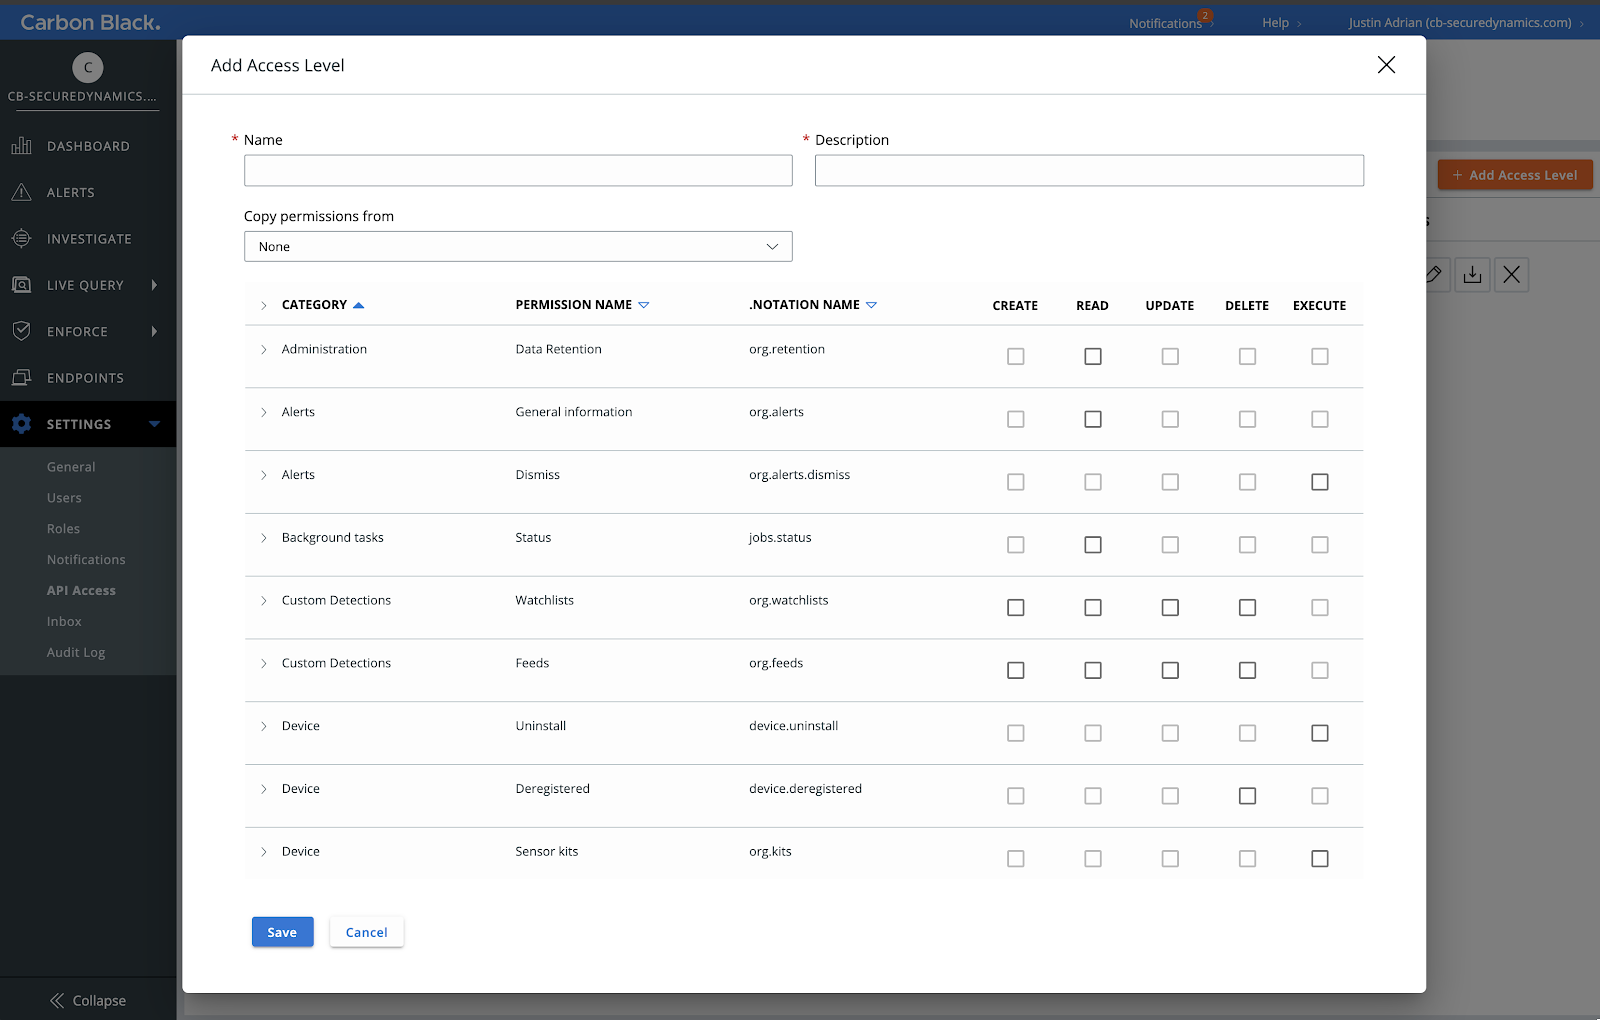Open General settings page
Image resolution: width=1600 pixels, height=1020 pixels.
click(x=71, y=467)
